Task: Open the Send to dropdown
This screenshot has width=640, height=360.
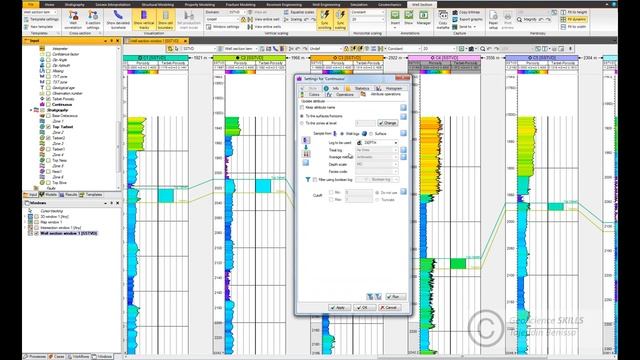Action: [x=464, y=27]
